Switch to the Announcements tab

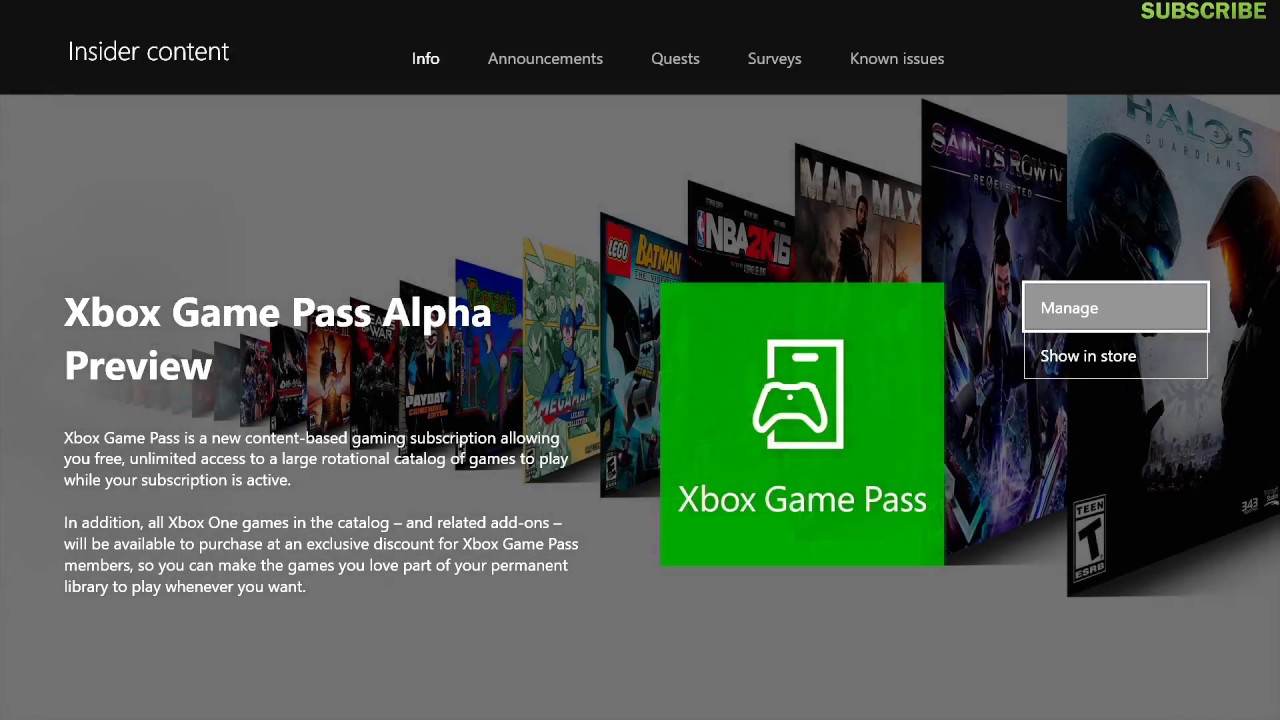tap(545, 59)
